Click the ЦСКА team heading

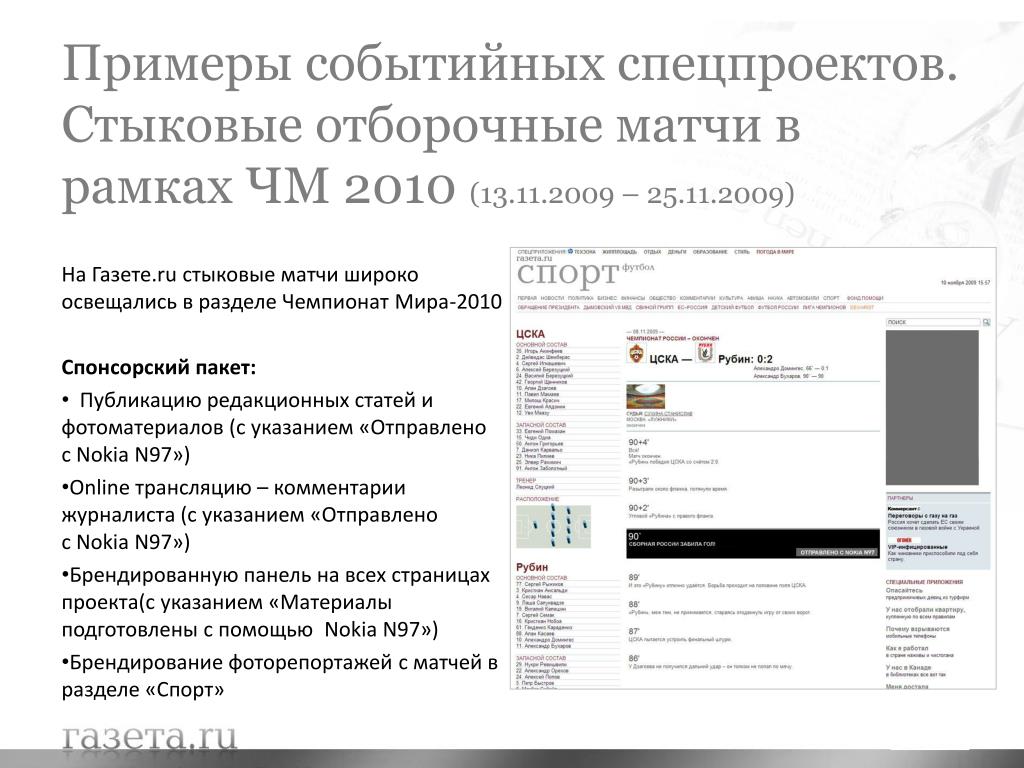click(x=530, y=334)
